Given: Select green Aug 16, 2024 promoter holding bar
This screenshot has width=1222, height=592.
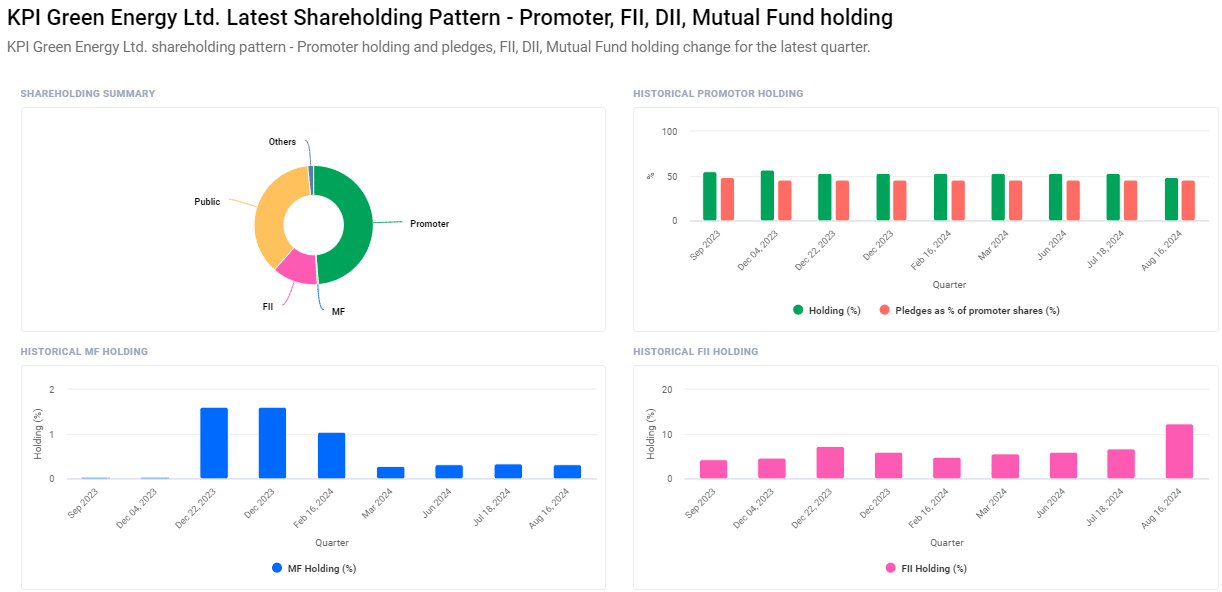Looking at the screenshot, I should coord(1171,199).
